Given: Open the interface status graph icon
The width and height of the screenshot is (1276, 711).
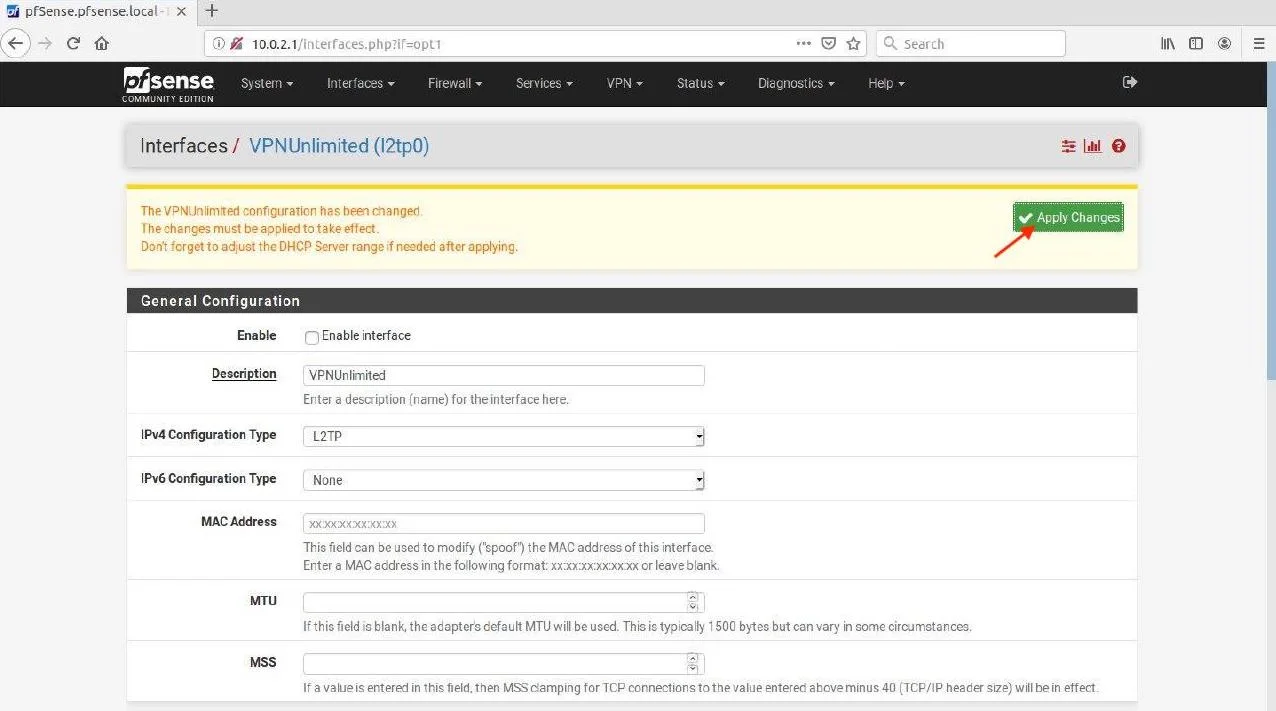Looking at the screenshot, I should pyautogui.click(x=1093, y=146).
